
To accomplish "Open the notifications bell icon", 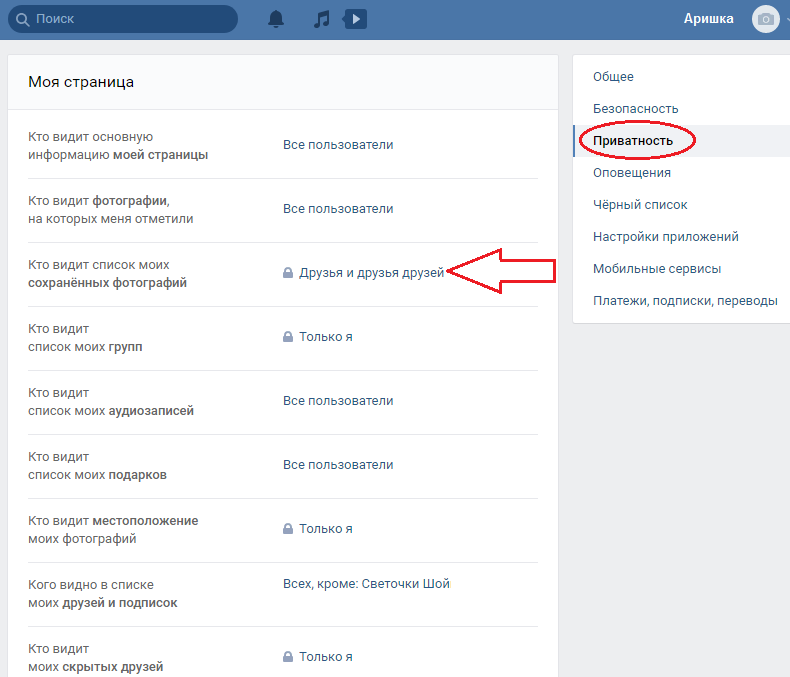I will [x=276, y=19].
